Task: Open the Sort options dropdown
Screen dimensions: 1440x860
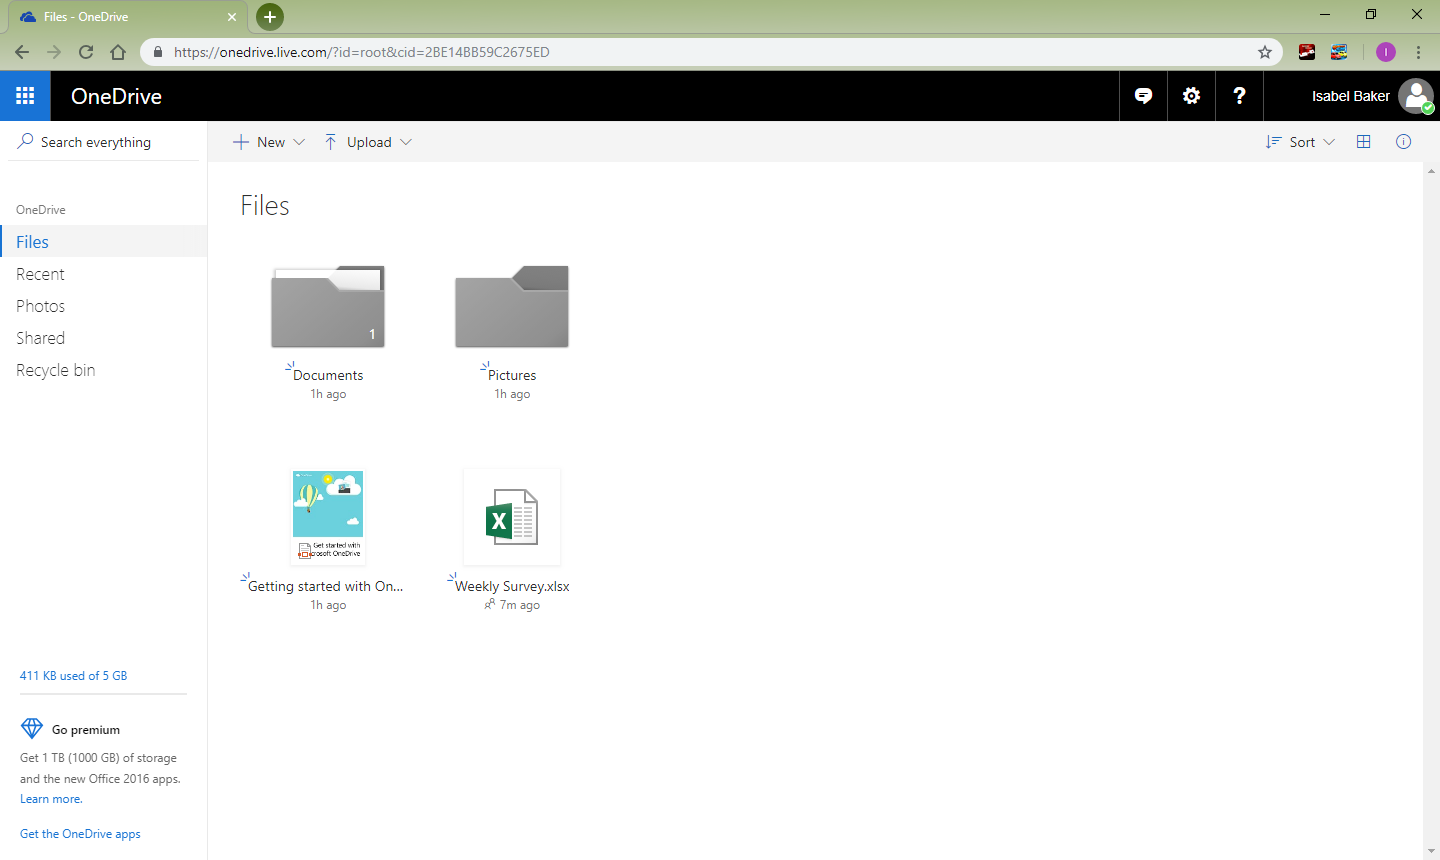Action: click(x=1300, y=142)
